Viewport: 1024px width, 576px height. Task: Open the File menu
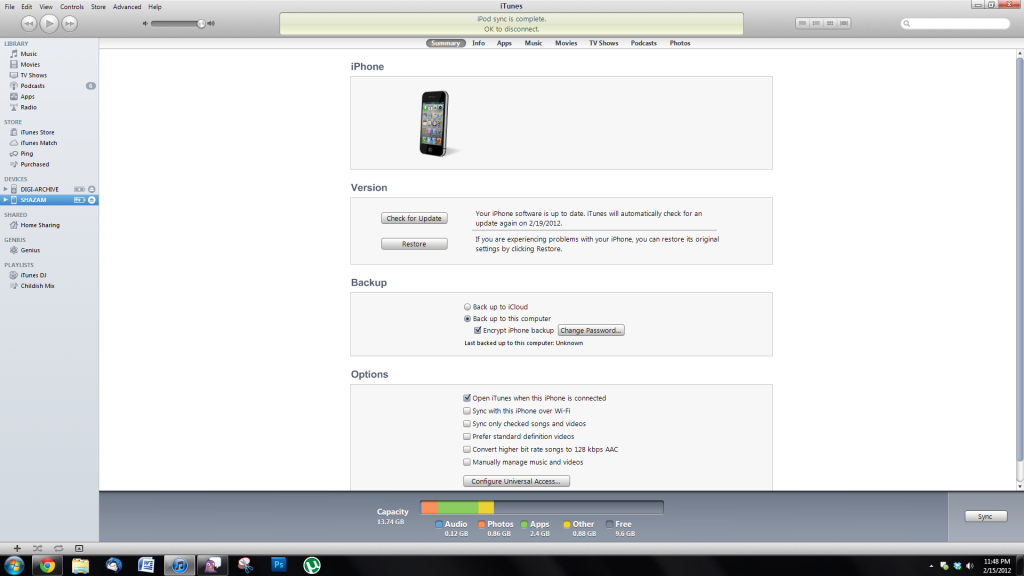[10, 7]
